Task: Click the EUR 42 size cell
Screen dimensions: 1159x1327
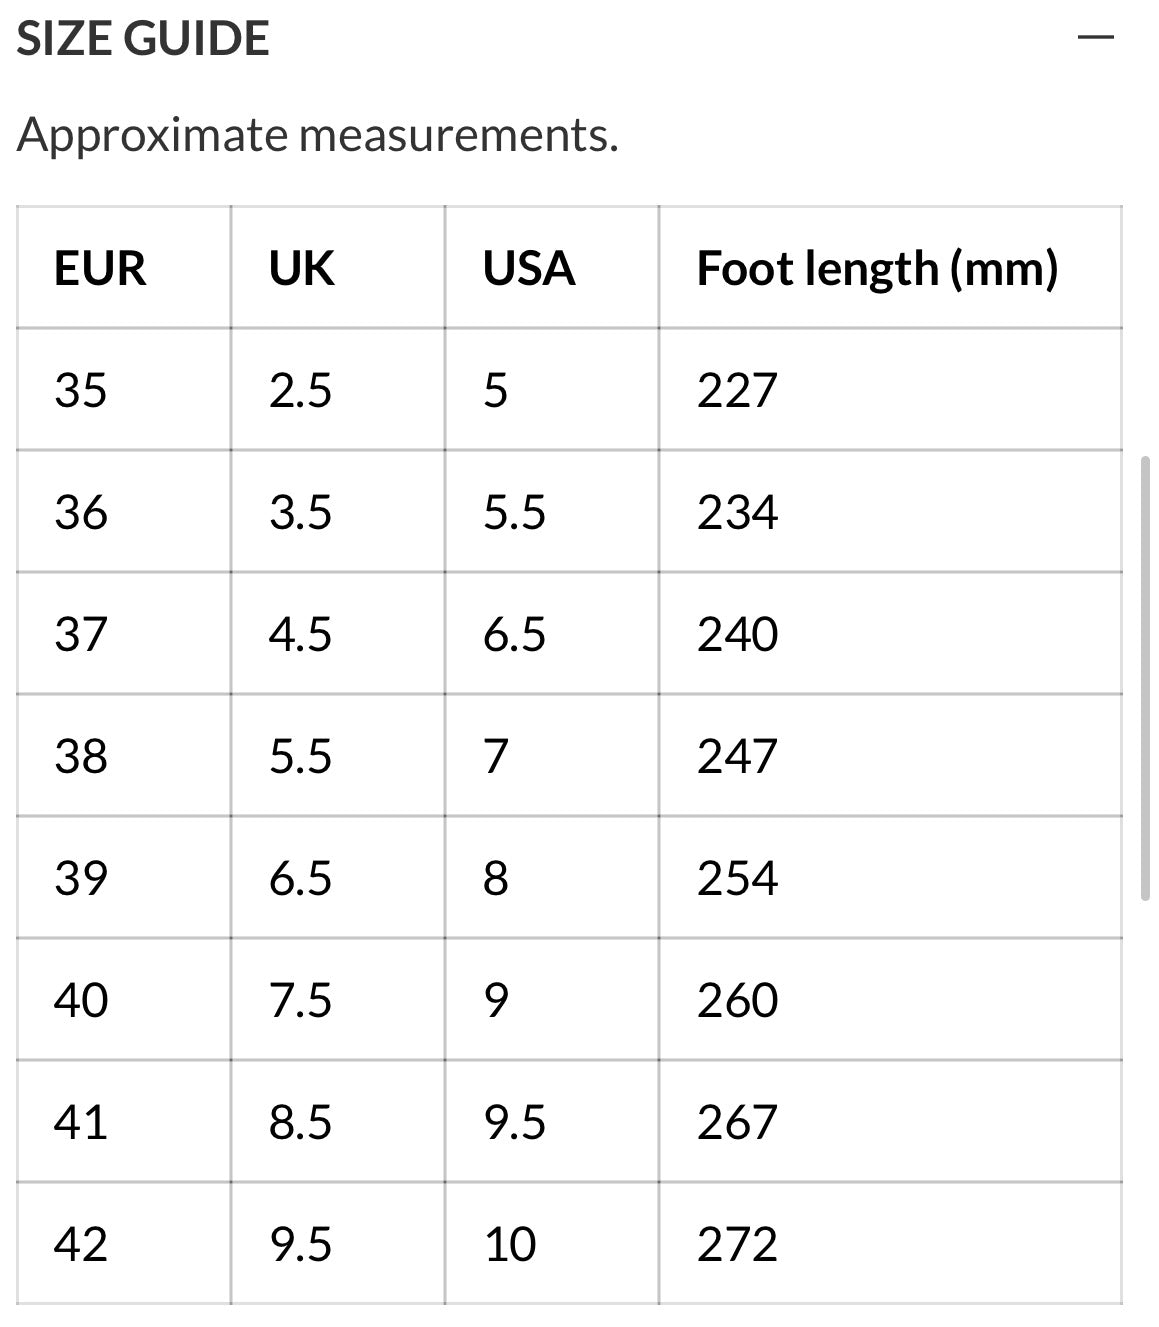Action: (81, 1244)
